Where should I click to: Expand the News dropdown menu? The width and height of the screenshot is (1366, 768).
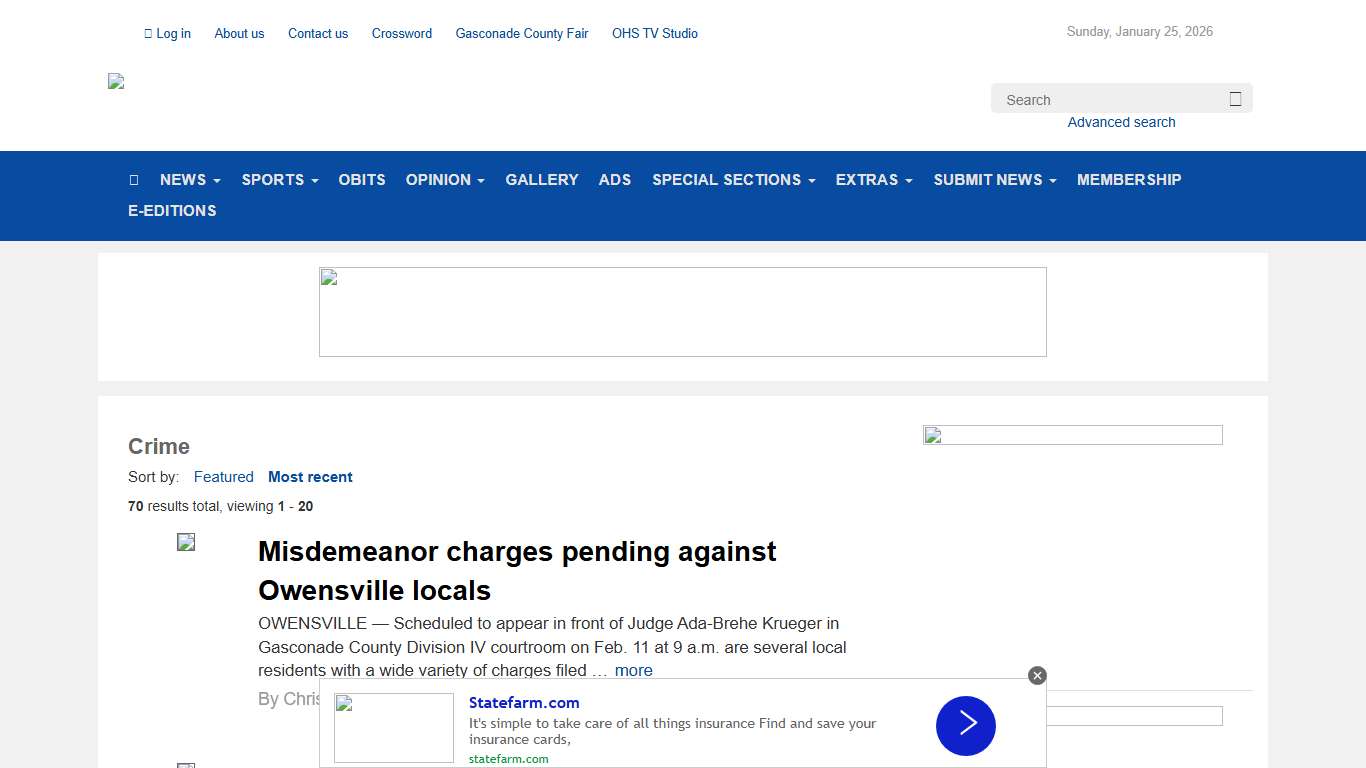point(189,180)
